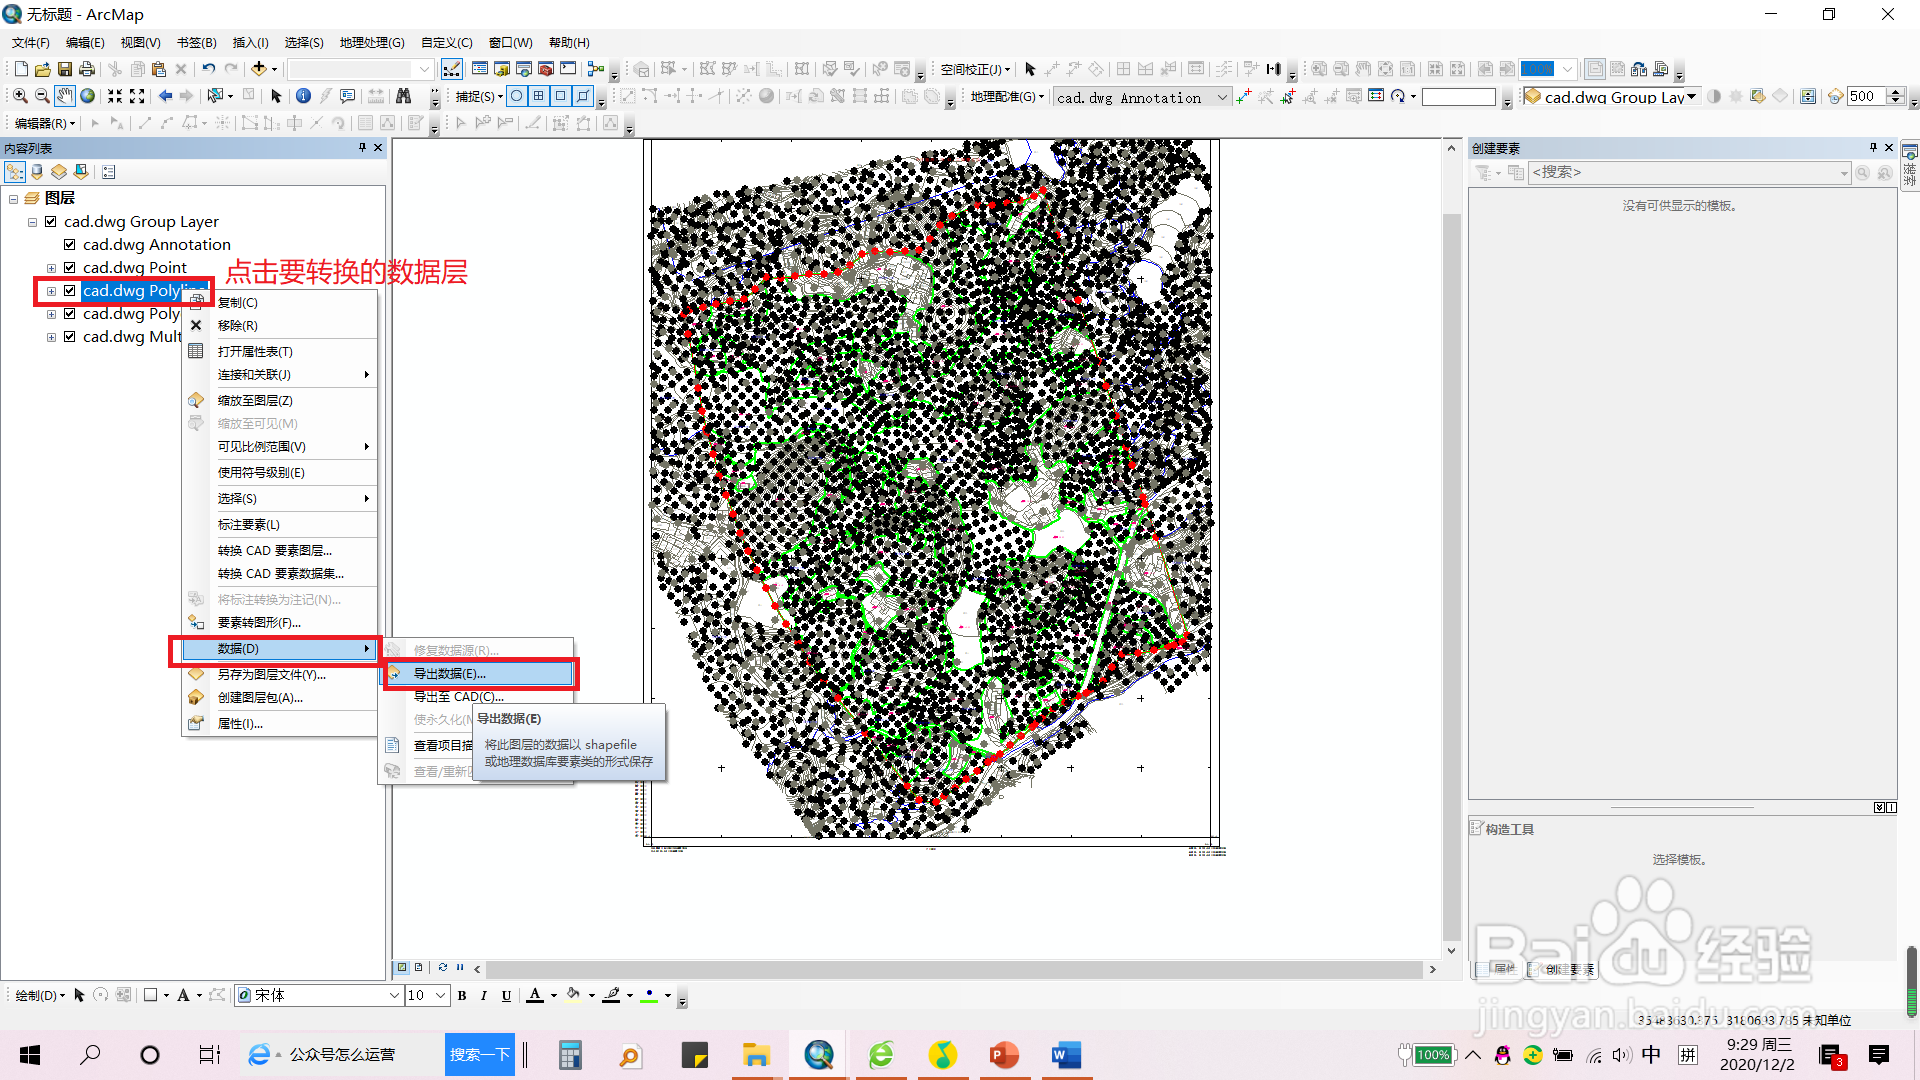Click the Save button on the toolbar
1920x1080 pixels.
click(x=64, y=68)
